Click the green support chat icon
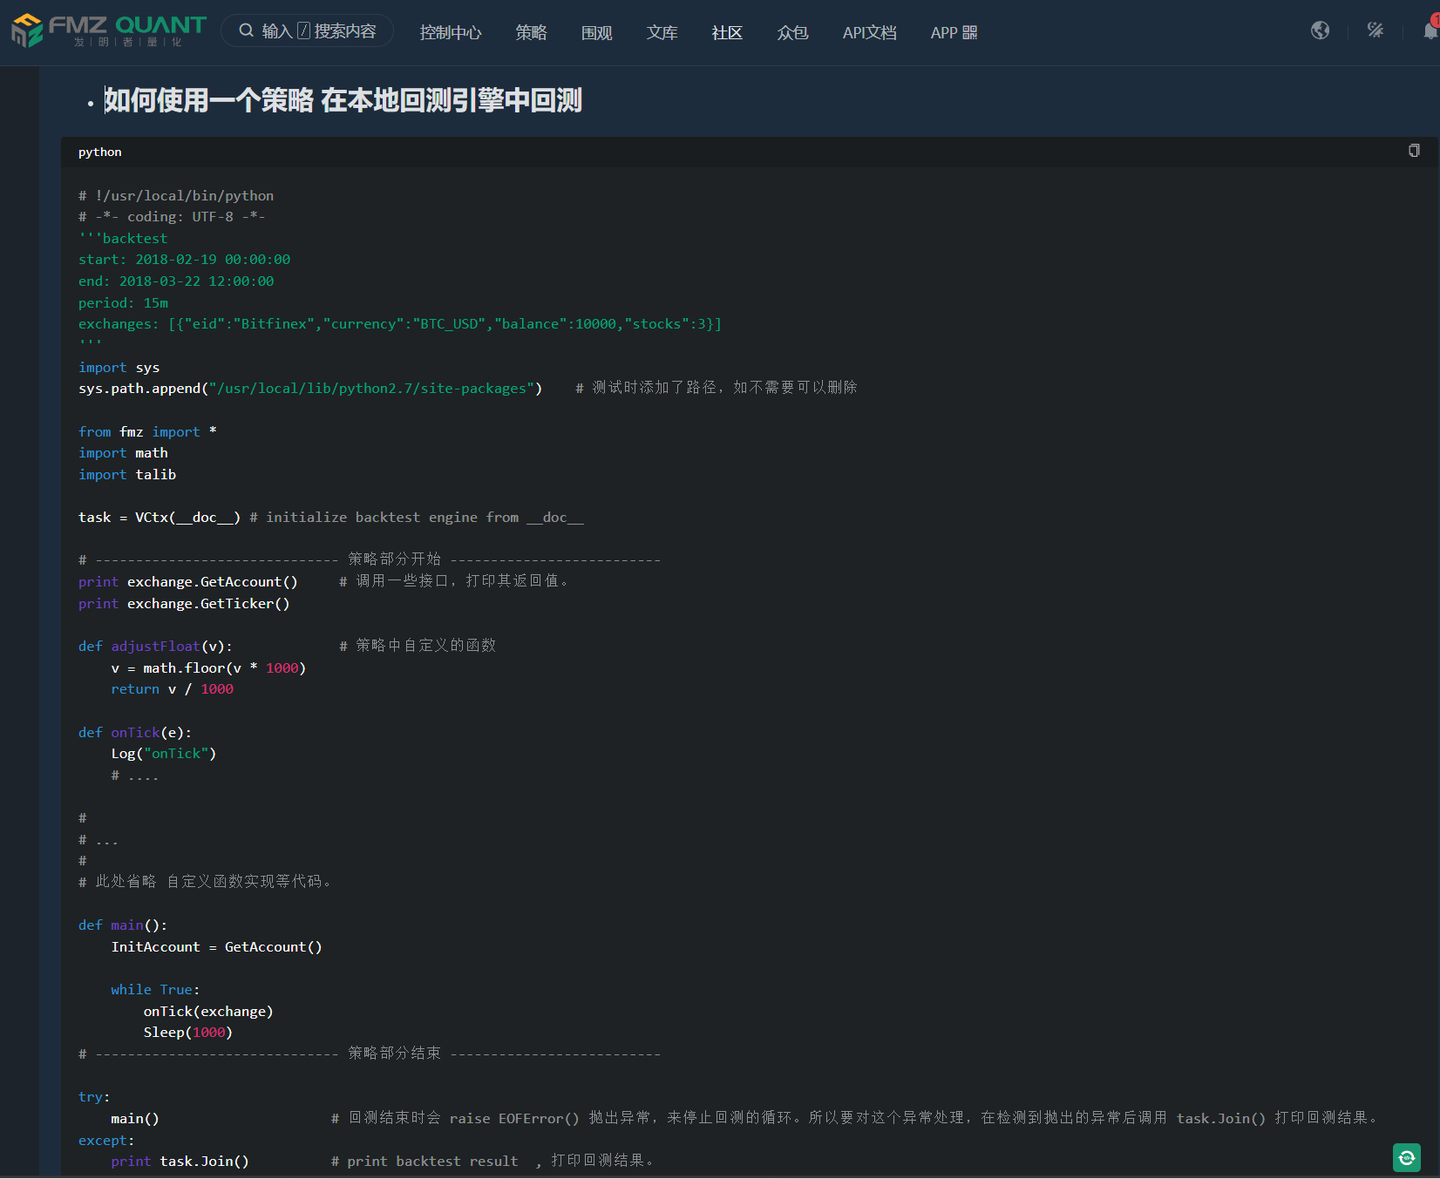1440x1179 pixels. tap(1407, 1158)
